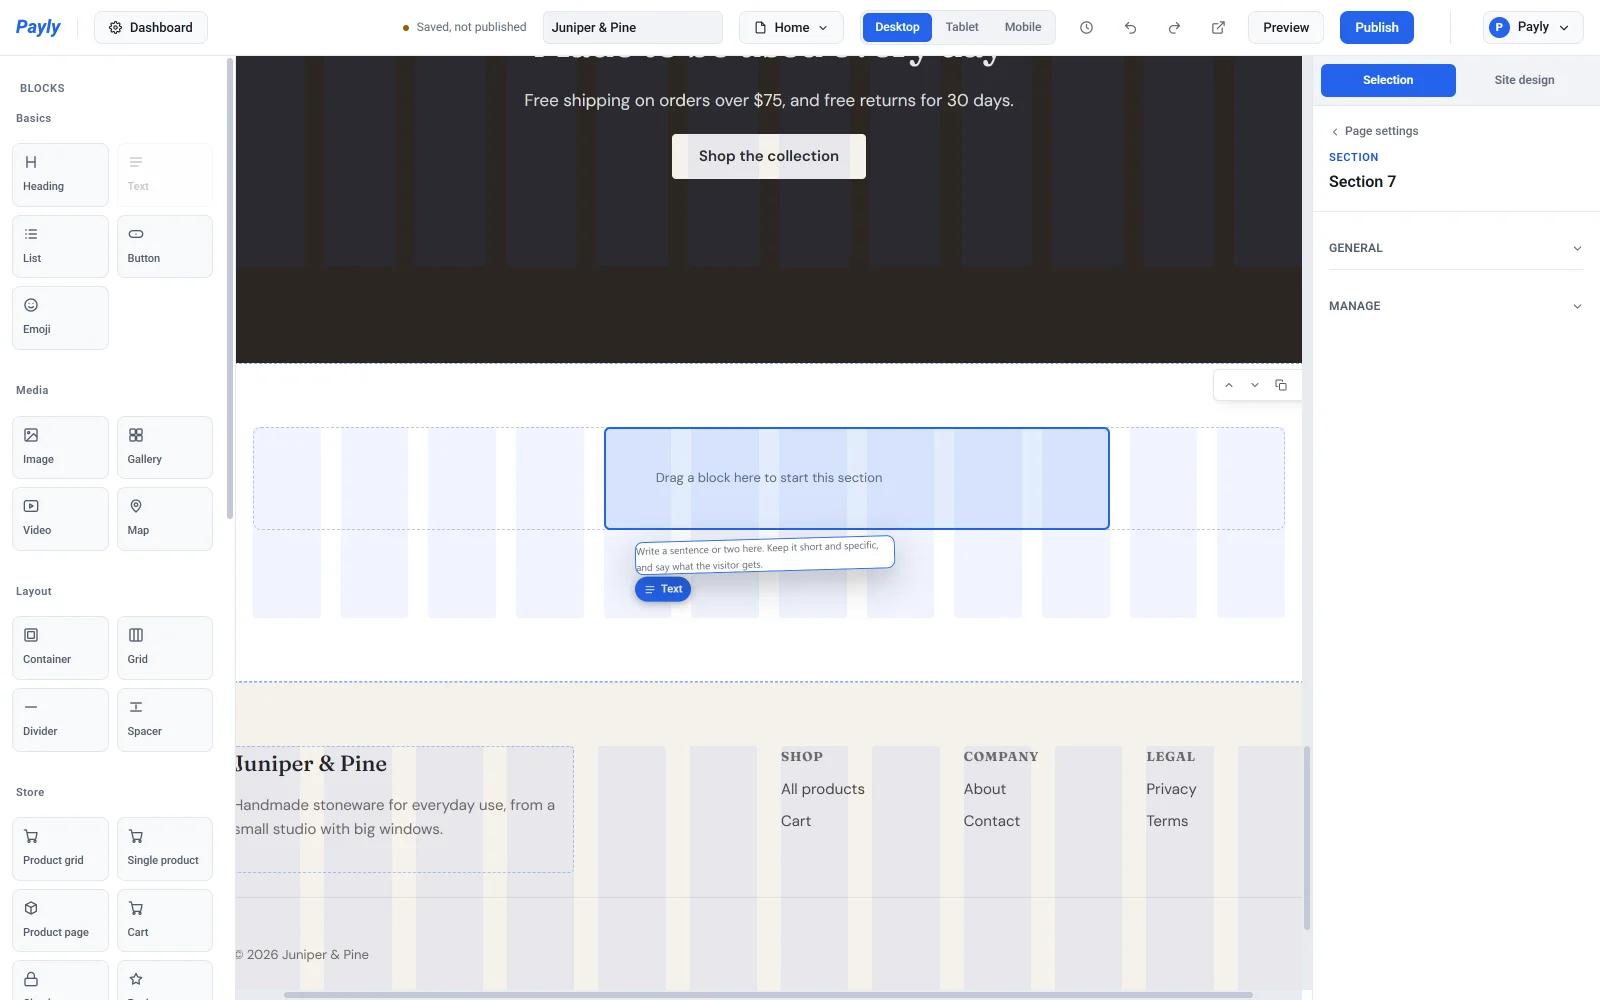
Task: Open the Payly account menu
Action: [x=1533, y=28]
